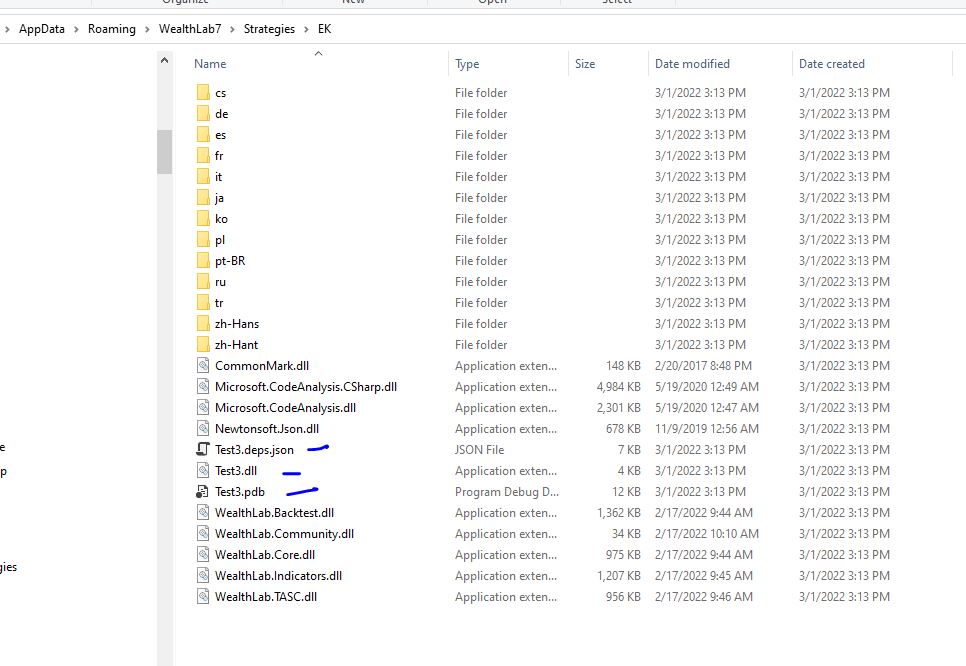Screen dimensions: 966x666
Task: Click the Newtonsoft.Json.dll file icon
Action: pos(203,428)
